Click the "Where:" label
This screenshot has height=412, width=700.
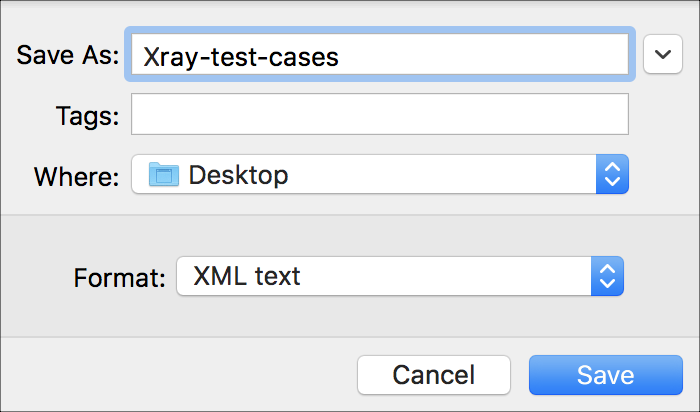tap(77, 176)
